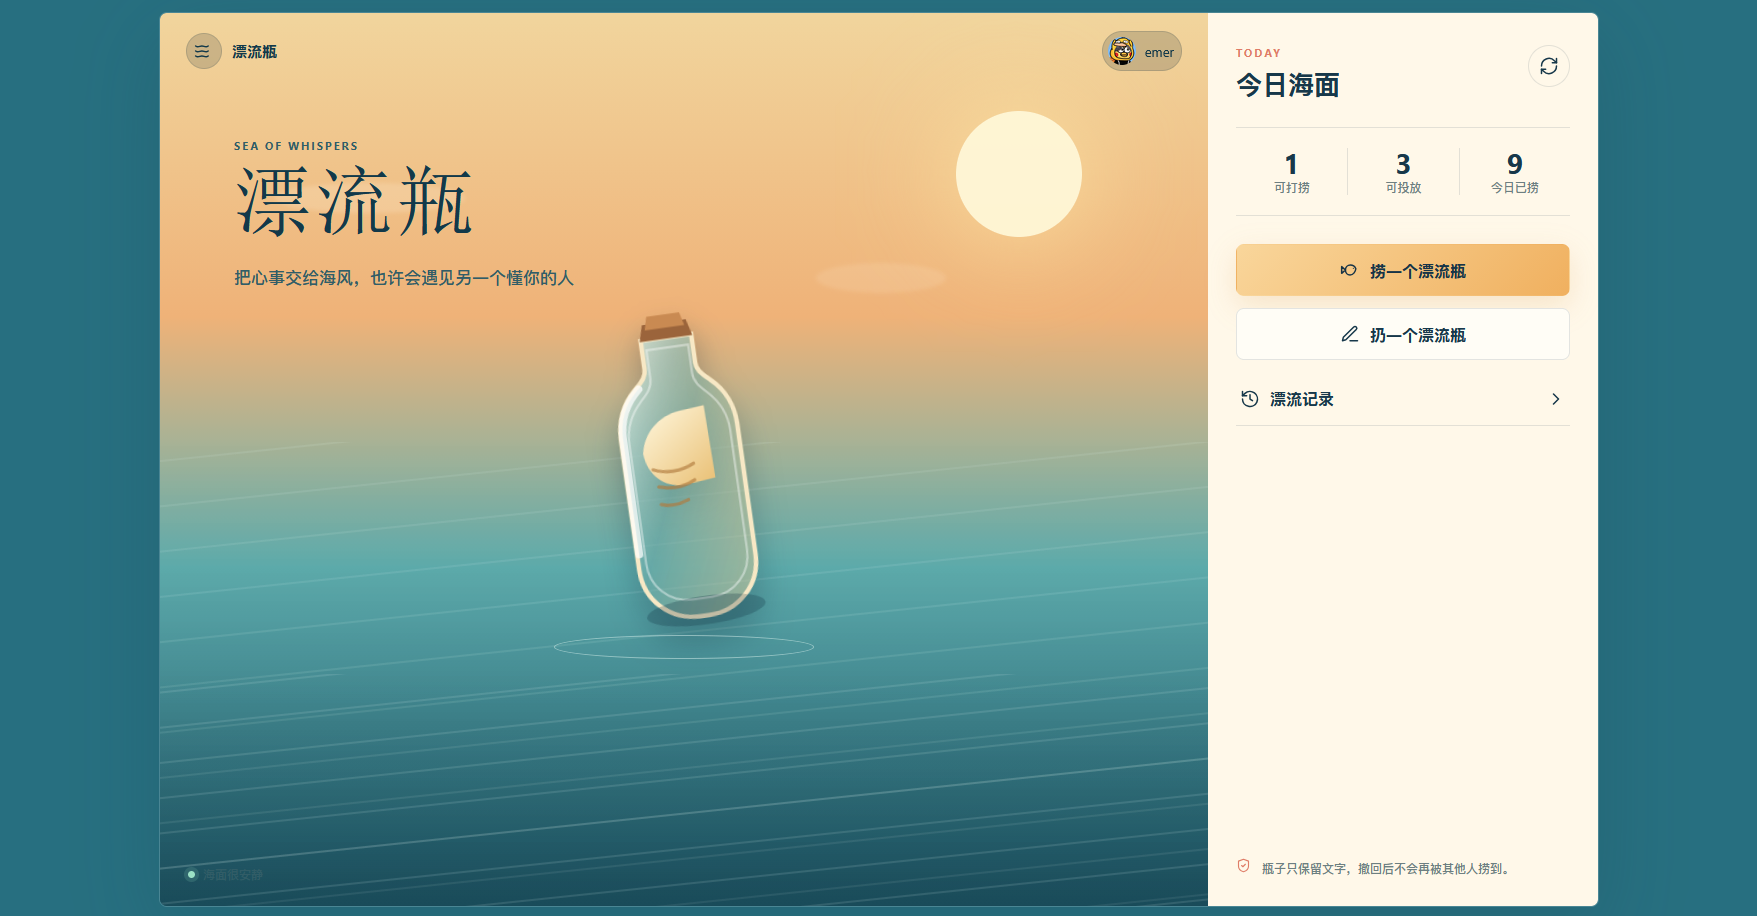This screenshot has width=1757, height=916.
Task: Open the hamburger menu beside 漂流瓶
Action: 203,51
